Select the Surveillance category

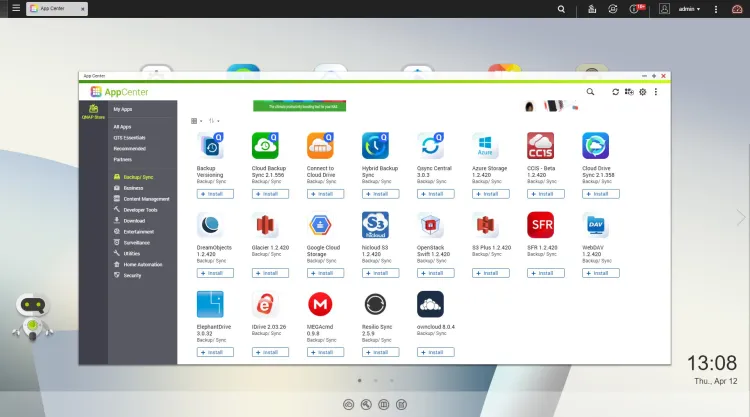(135, 242)
